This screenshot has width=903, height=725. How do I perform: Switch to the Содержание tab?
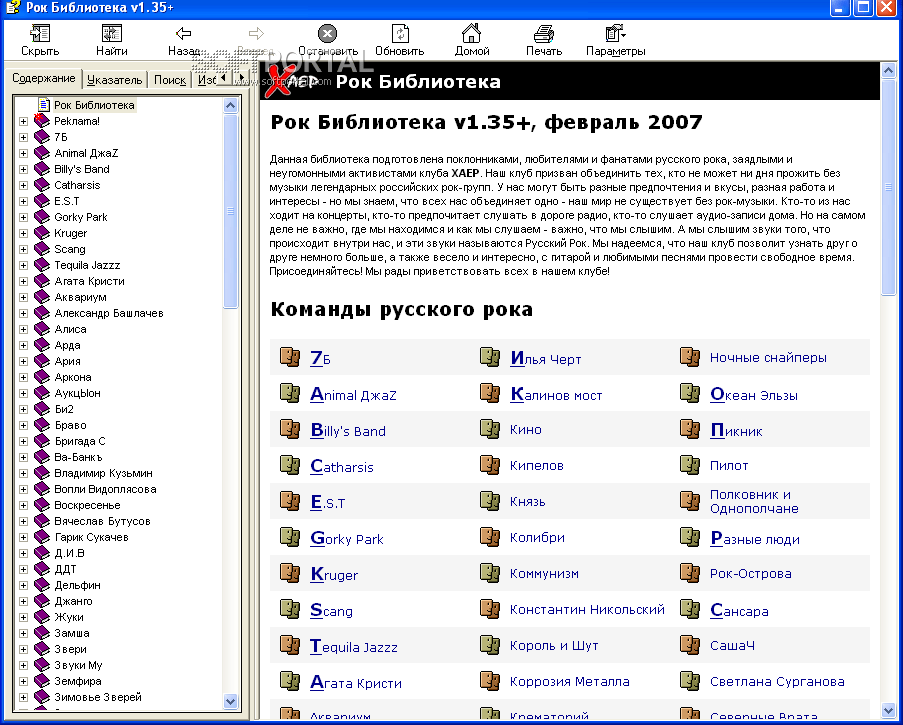tap(44, 78)
